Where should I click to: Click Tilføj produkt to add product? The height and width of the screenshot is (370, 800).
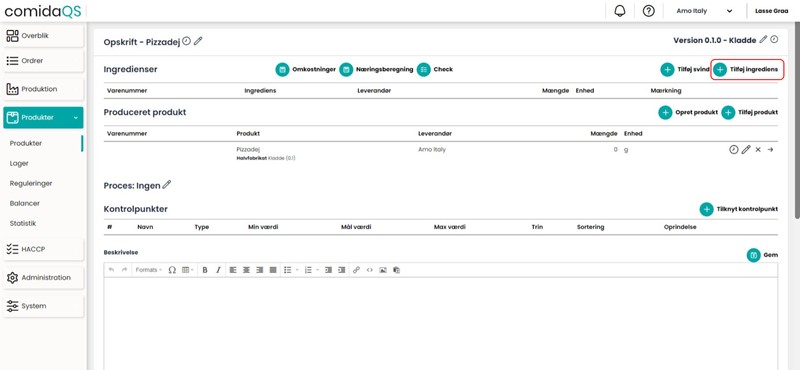750,112
